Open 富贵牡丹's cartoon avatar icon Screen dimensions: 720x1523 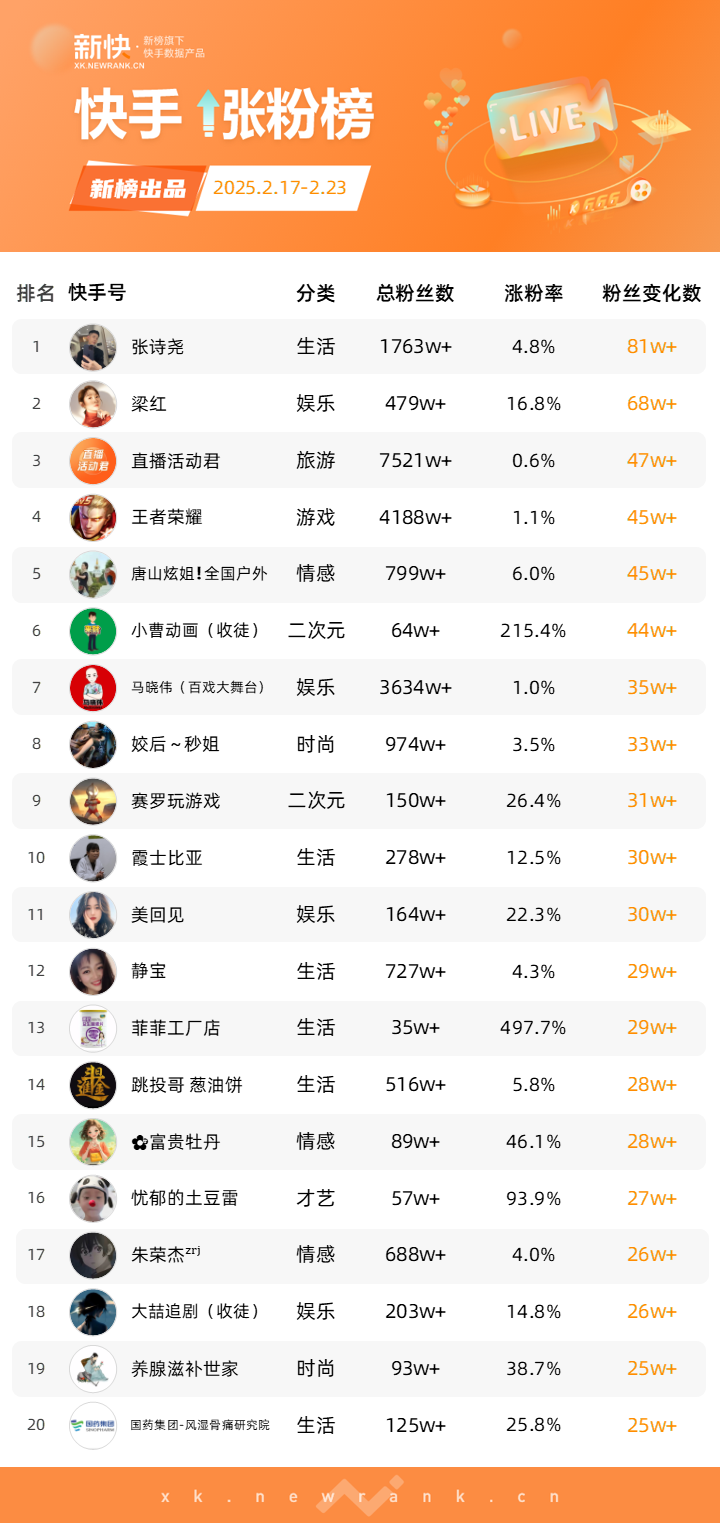pyautogui.click(x=93, y=1141)
